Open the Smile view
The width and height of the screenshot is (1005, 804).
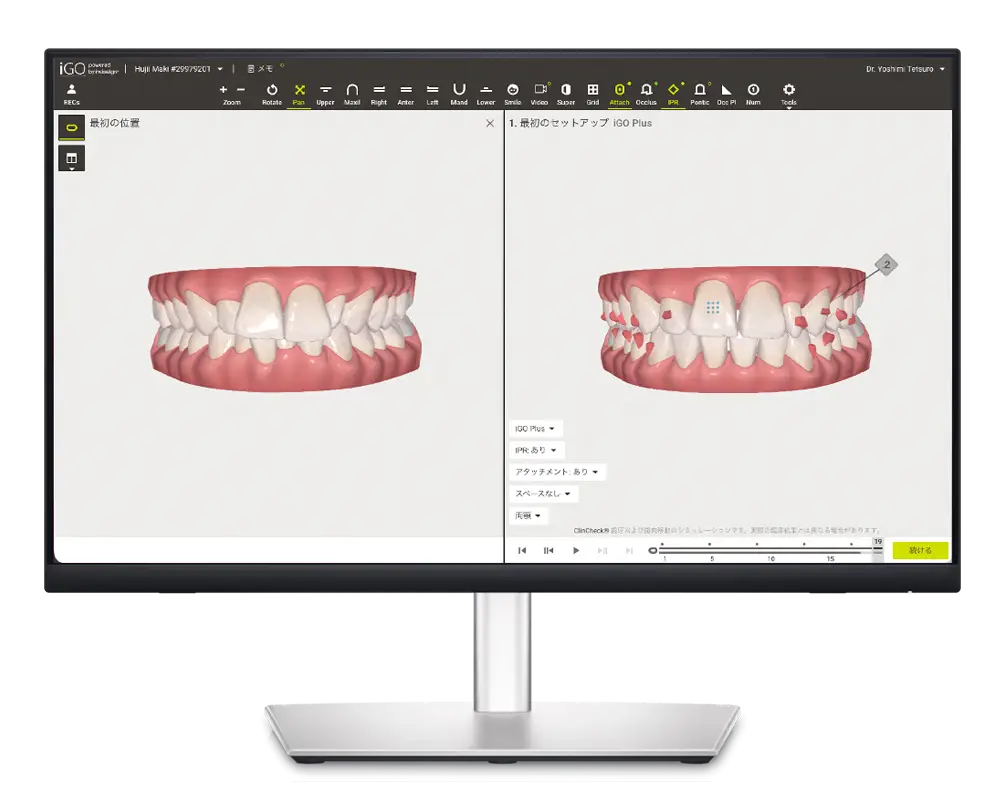coord(513,94)
